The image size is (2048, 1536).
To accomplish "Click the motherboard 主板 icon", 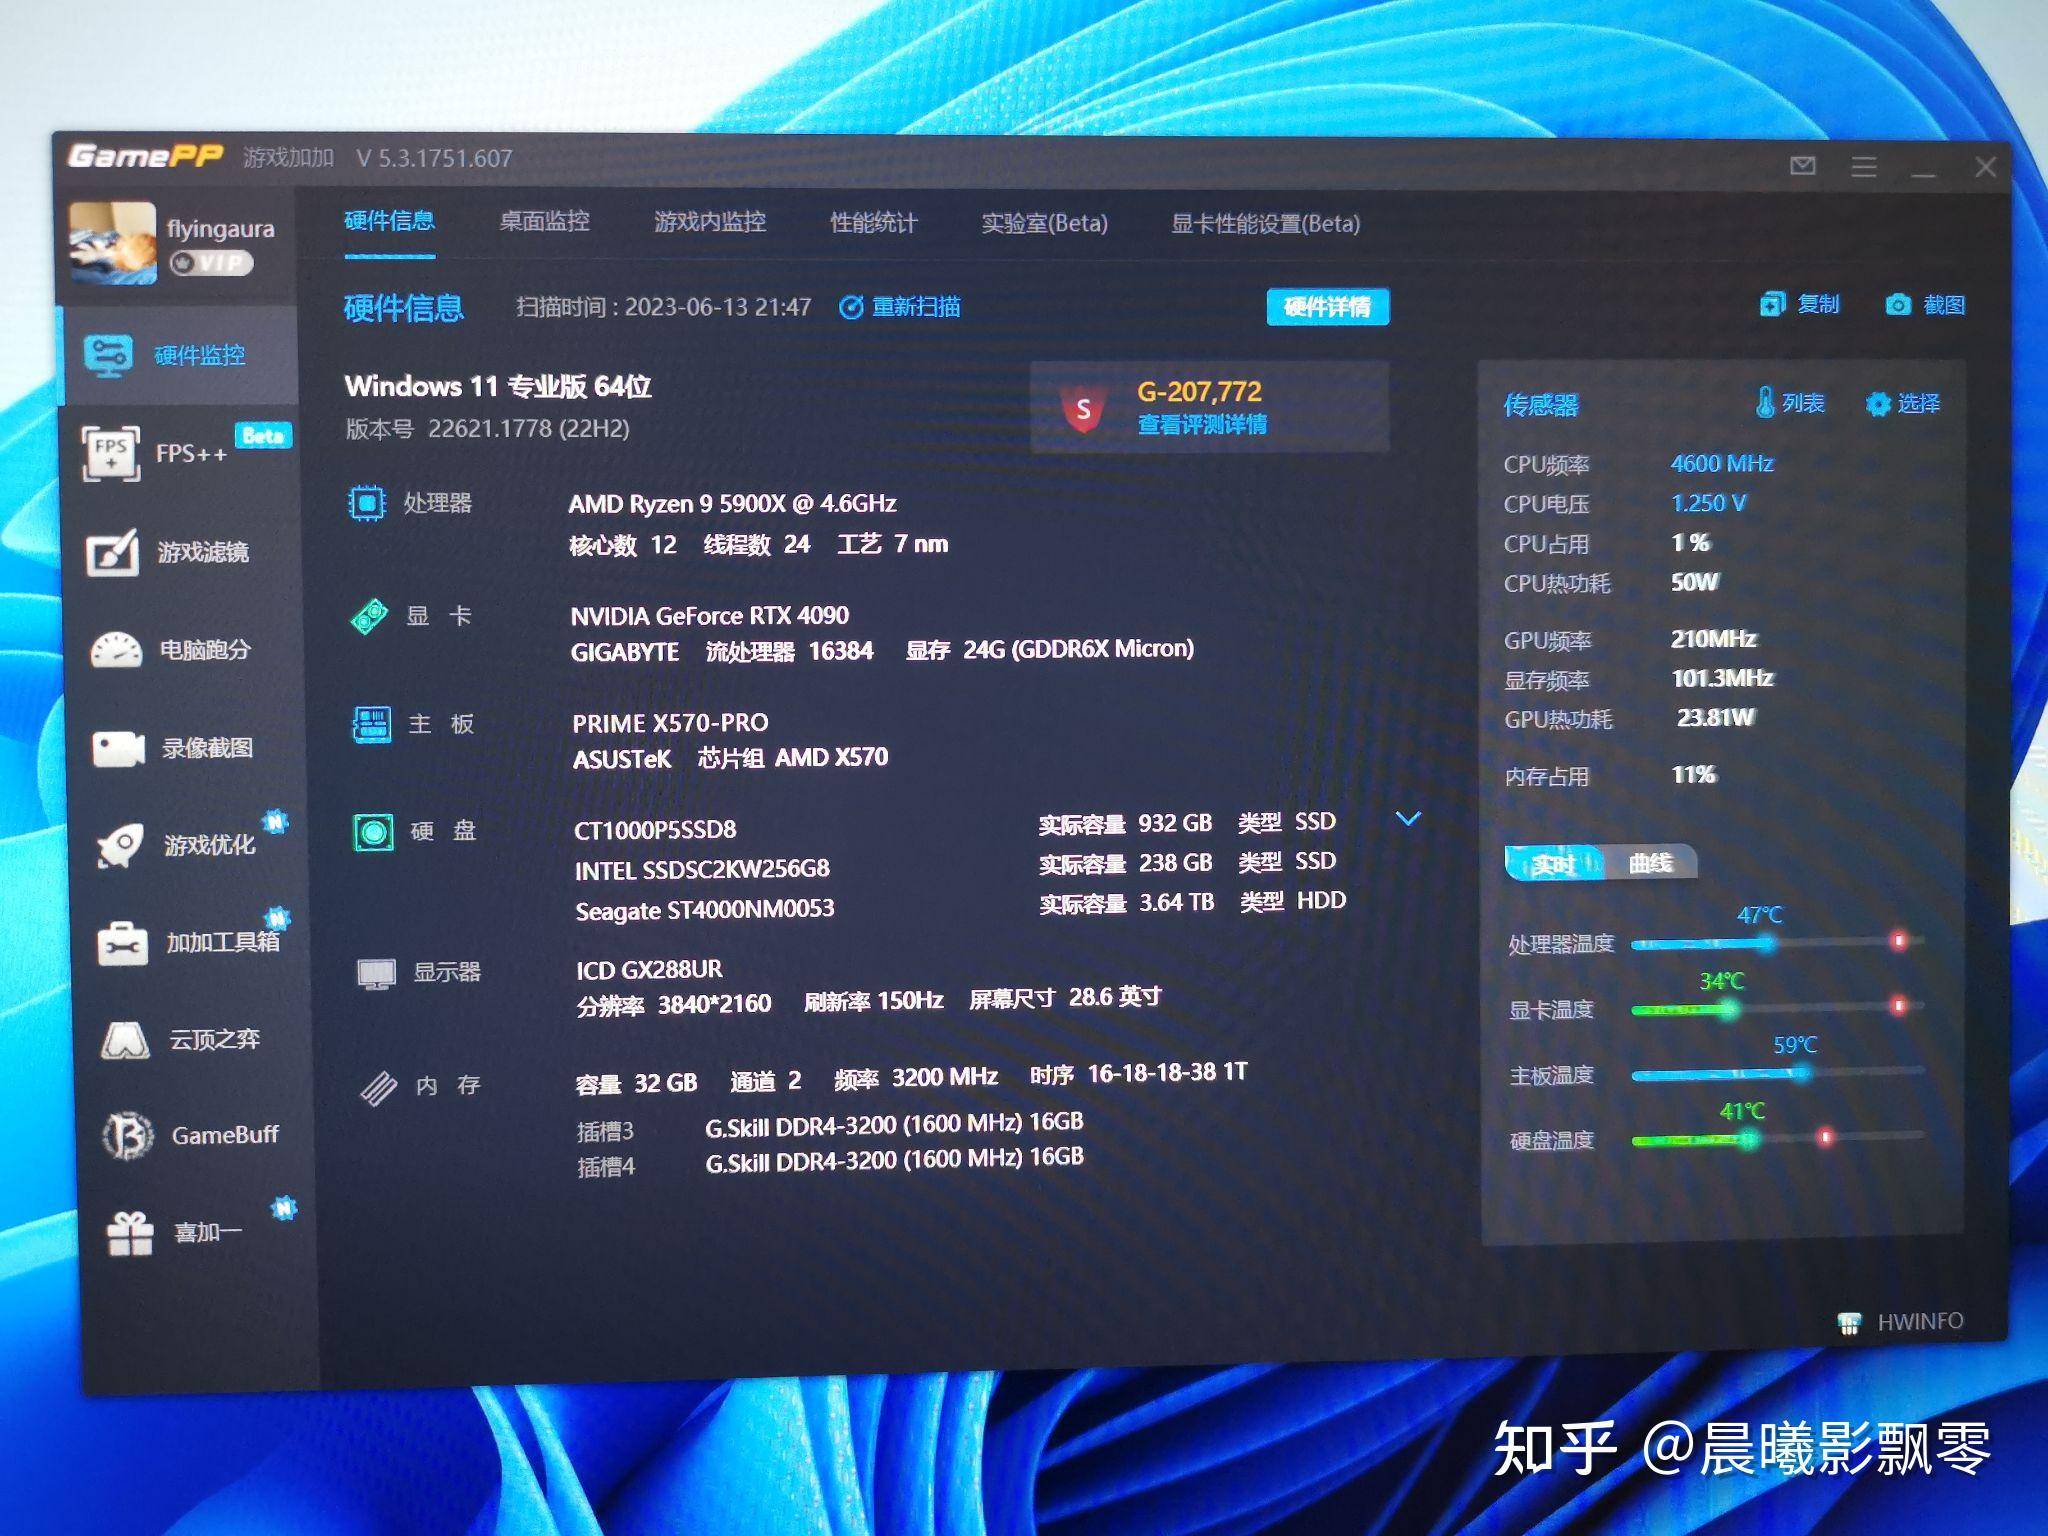I will point(372,723).
